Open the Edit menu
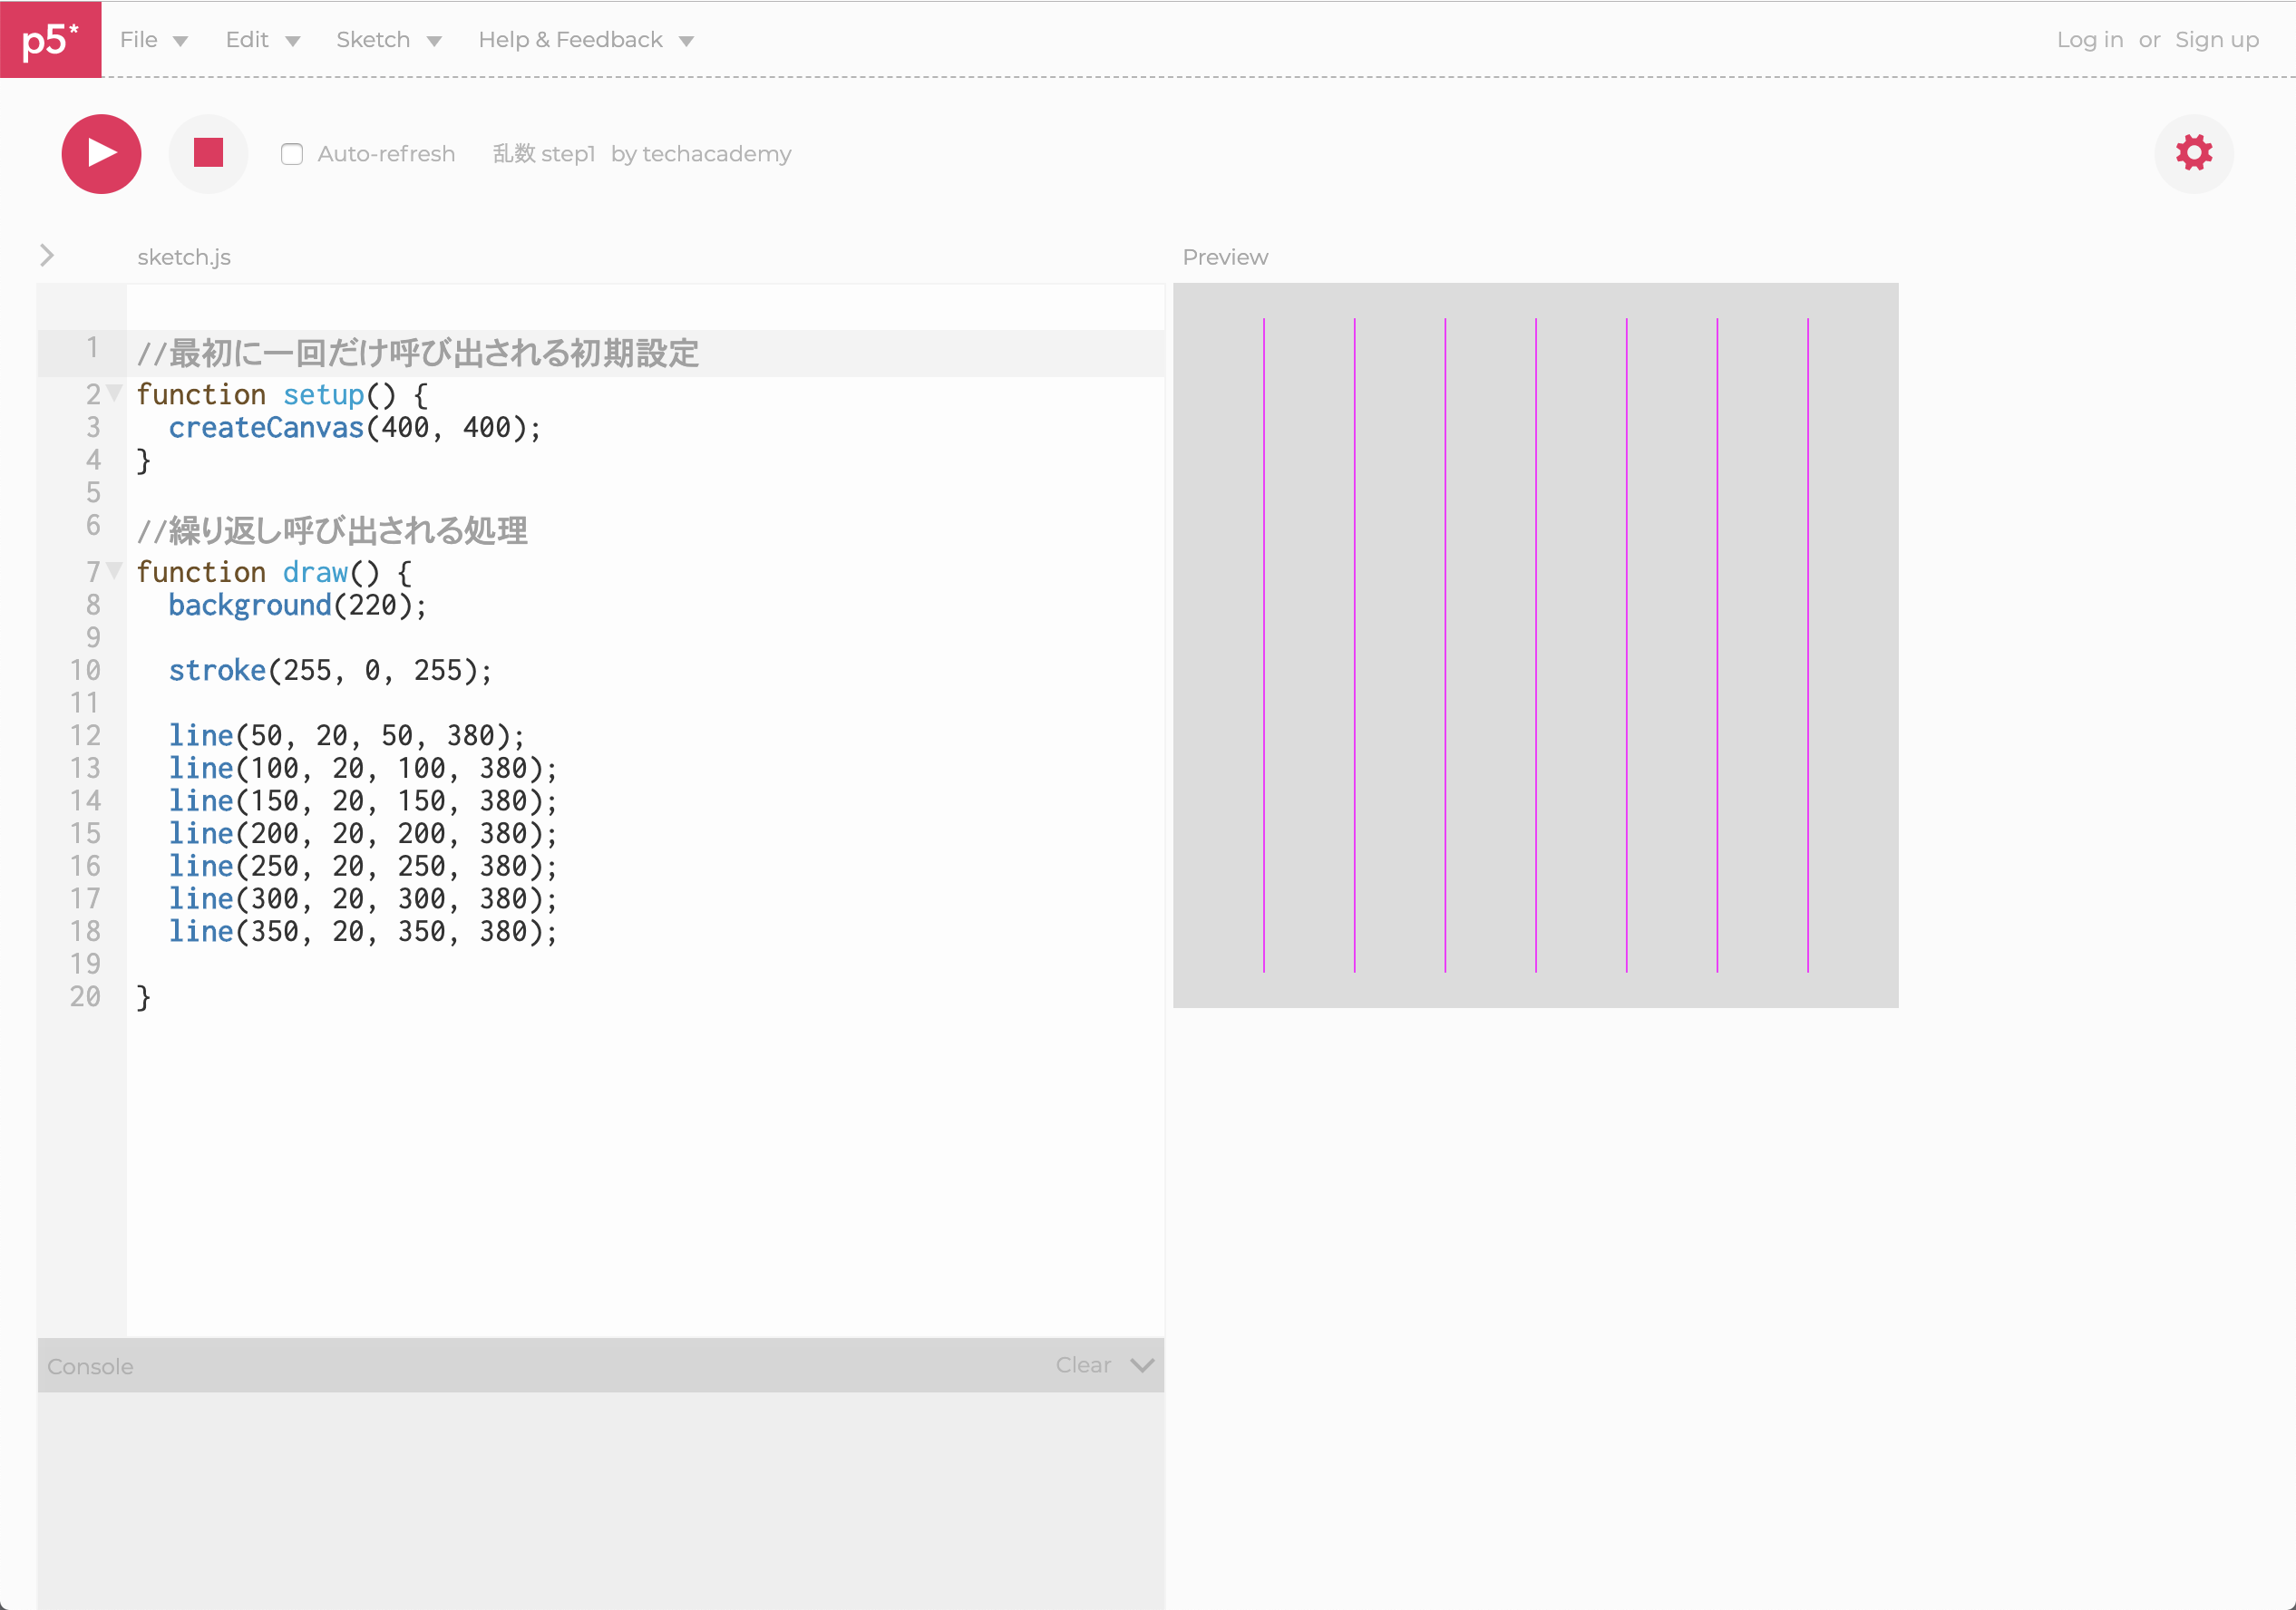Viewport: 2296px width, 1610px height. tap(262, 40)
